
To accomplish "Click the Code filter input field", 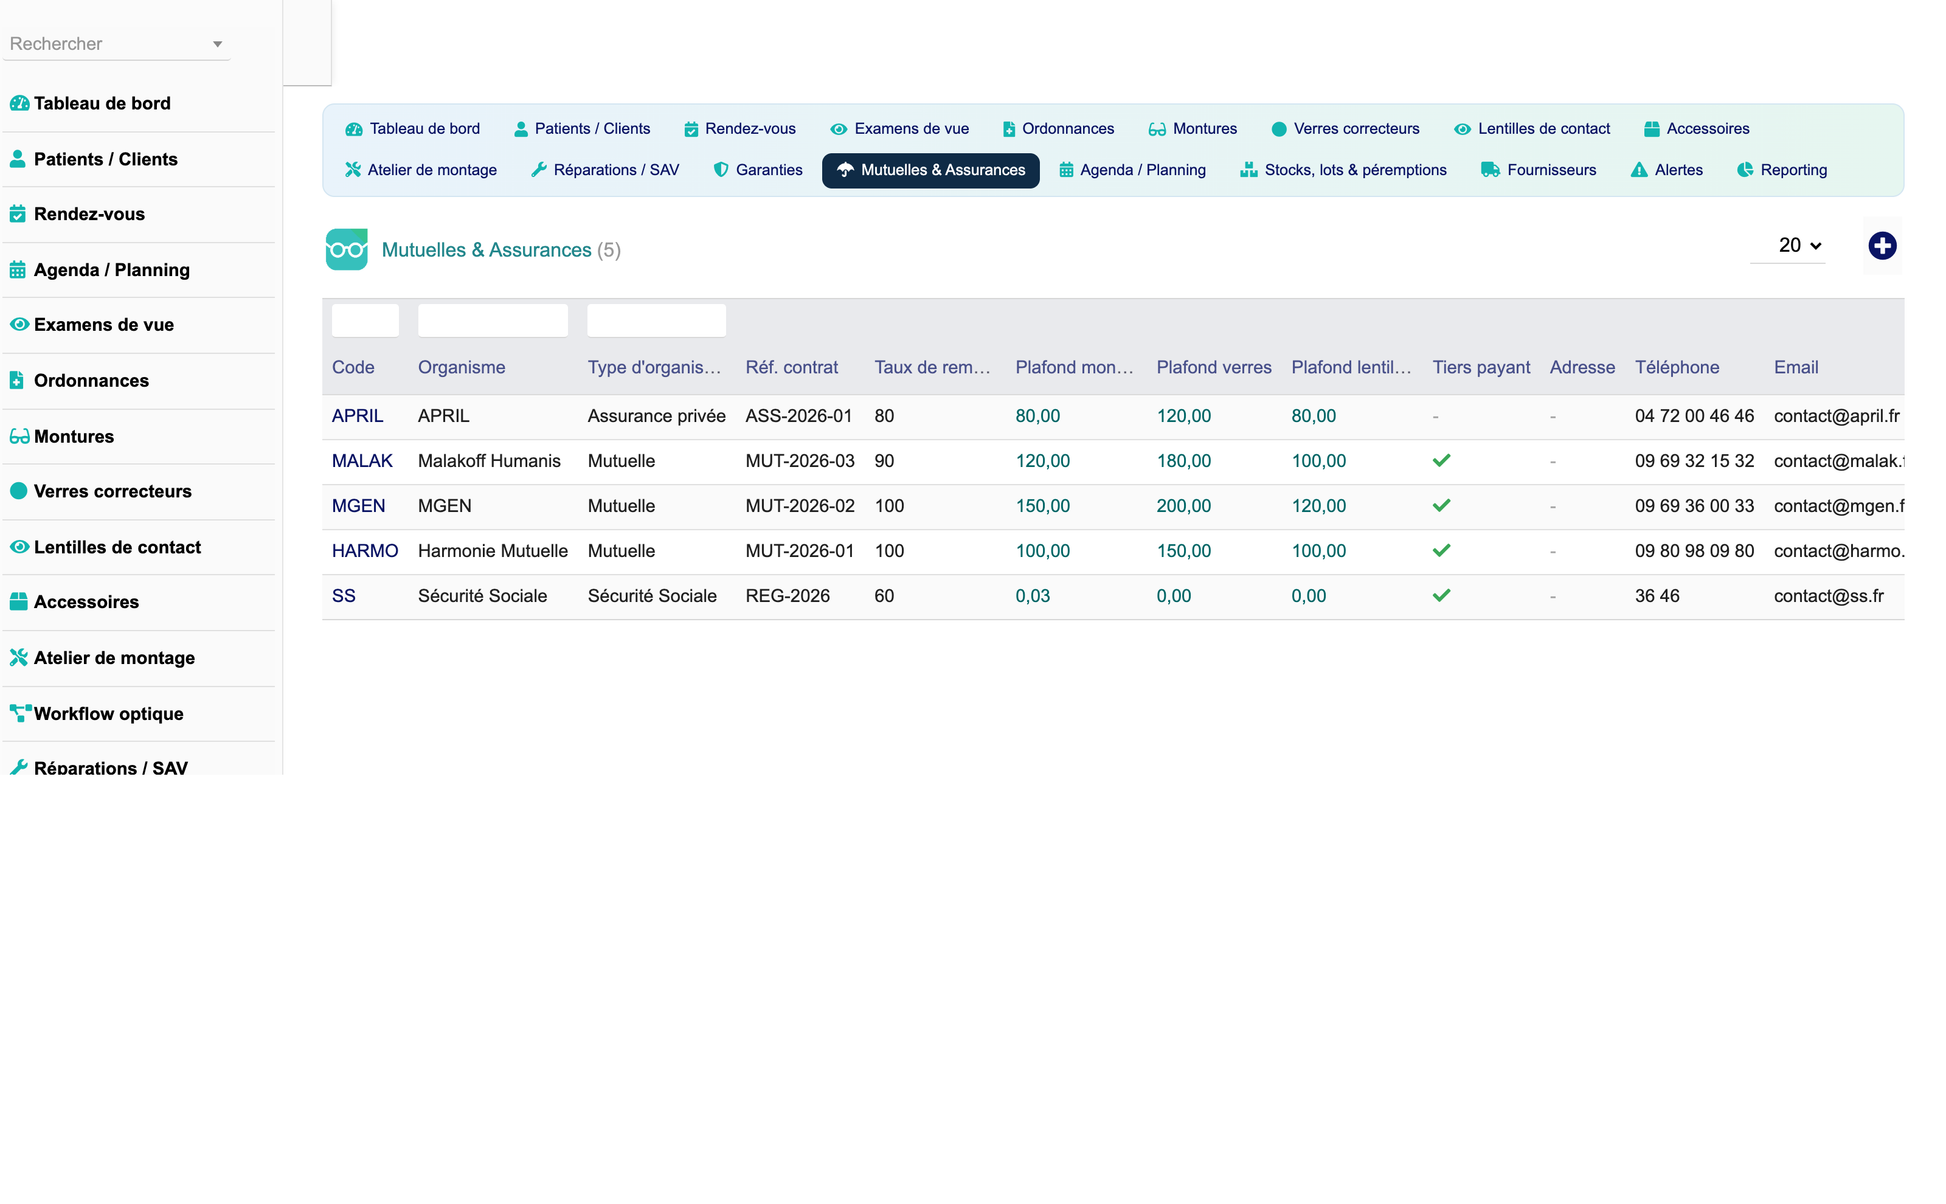I will click(x=365, y=320).
